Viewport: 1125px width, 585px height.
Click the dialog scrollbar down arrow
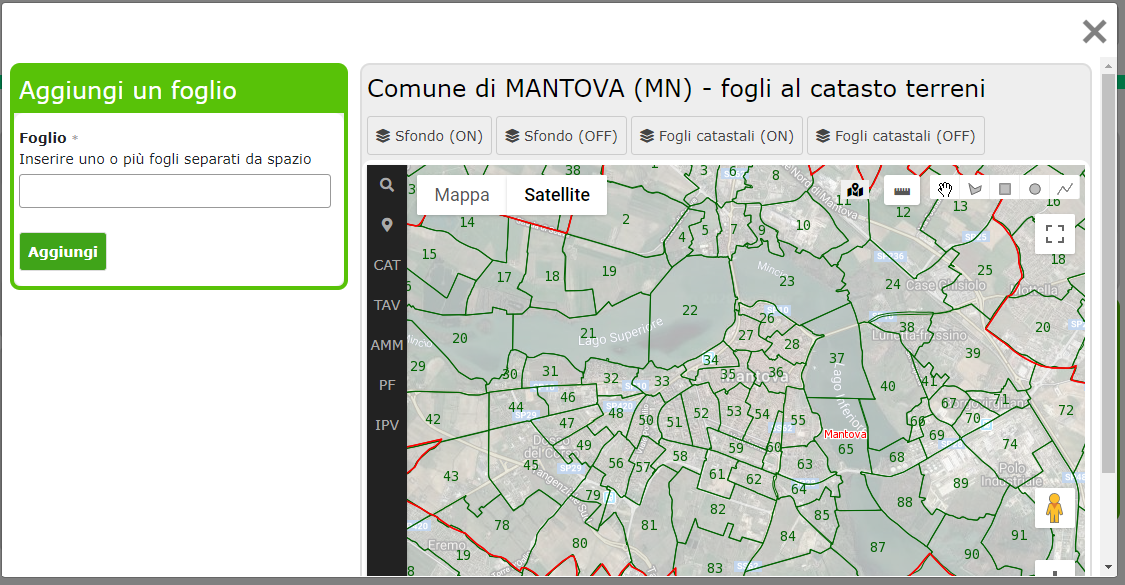coord(1108,567)
